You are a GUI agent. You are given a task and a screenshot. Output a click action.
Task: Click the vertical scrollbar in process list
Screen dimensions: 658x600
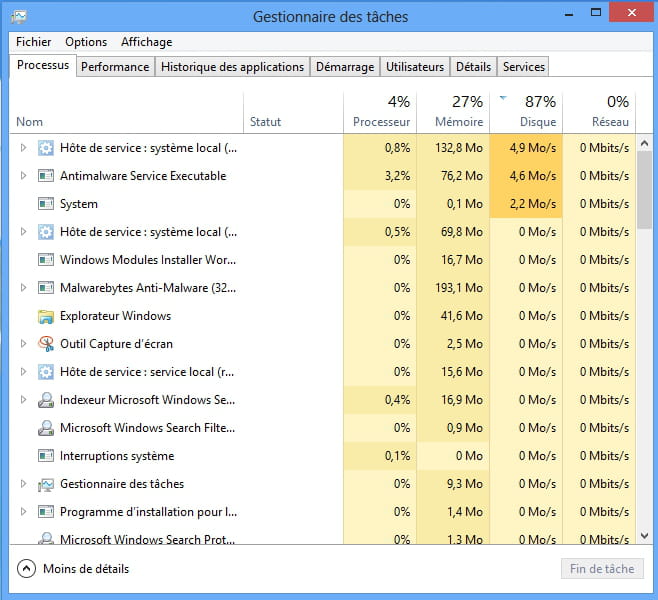pos(644,190)
